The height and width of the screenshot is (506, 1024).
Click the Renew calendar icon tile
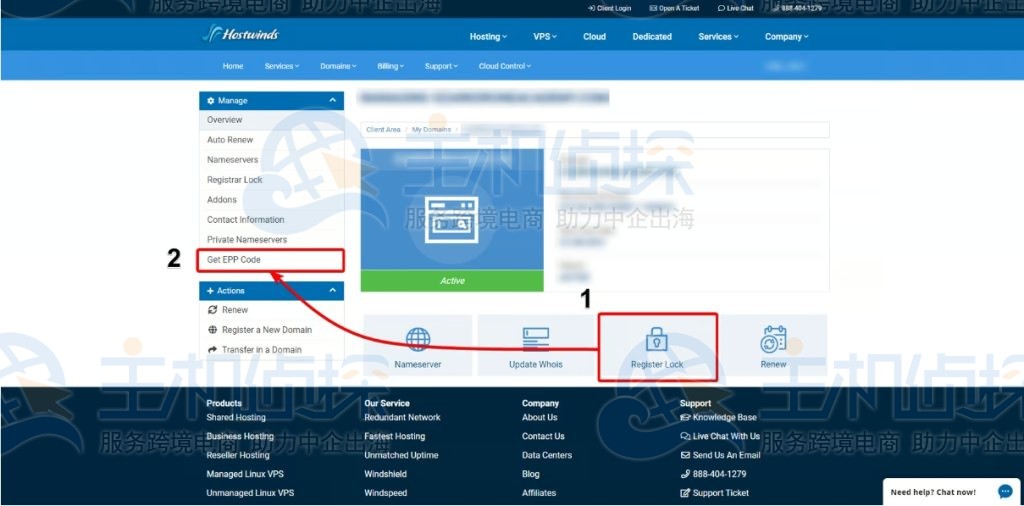(x=773, y=345)
